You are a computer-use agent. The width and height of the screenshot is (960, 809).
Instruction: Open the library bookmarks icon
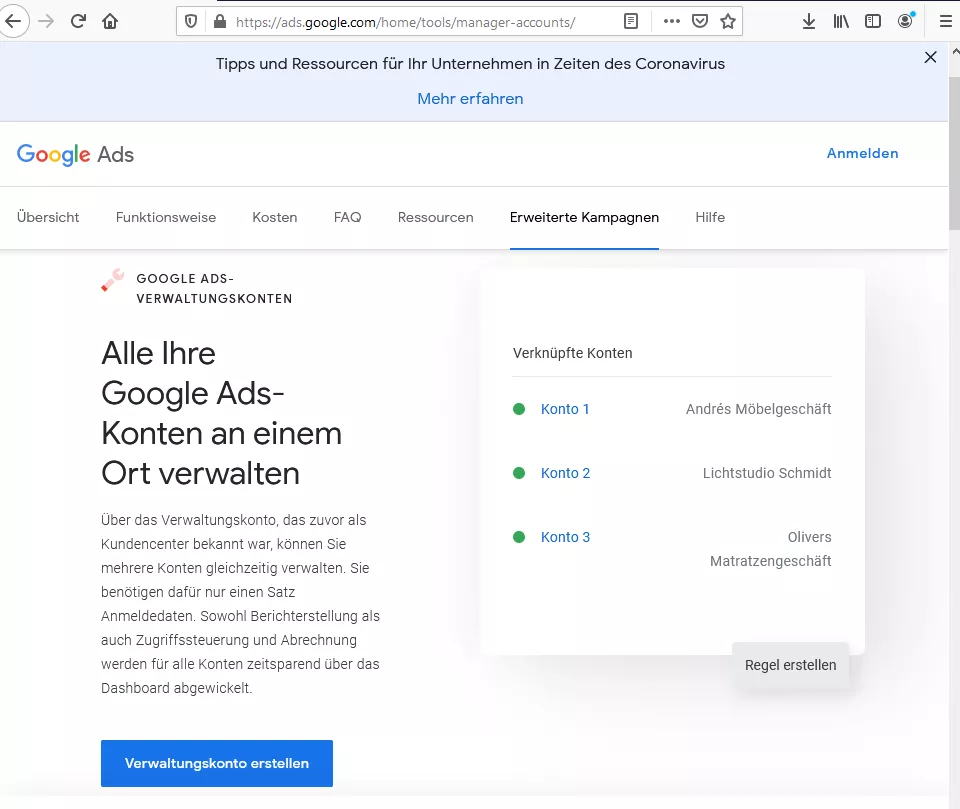(841, 21)
